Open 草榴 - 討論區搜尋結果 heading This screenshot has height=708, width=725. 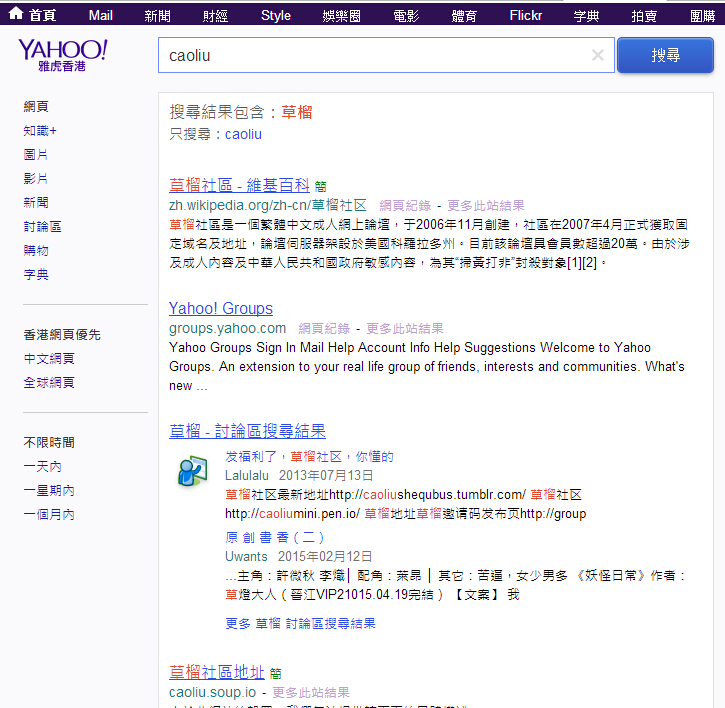click(247, 431)
